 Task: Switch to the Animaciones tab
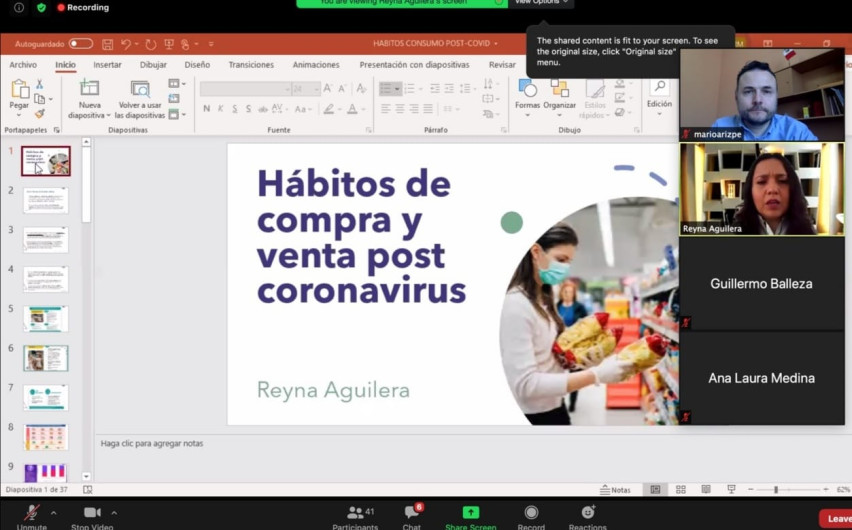point(316,65)
